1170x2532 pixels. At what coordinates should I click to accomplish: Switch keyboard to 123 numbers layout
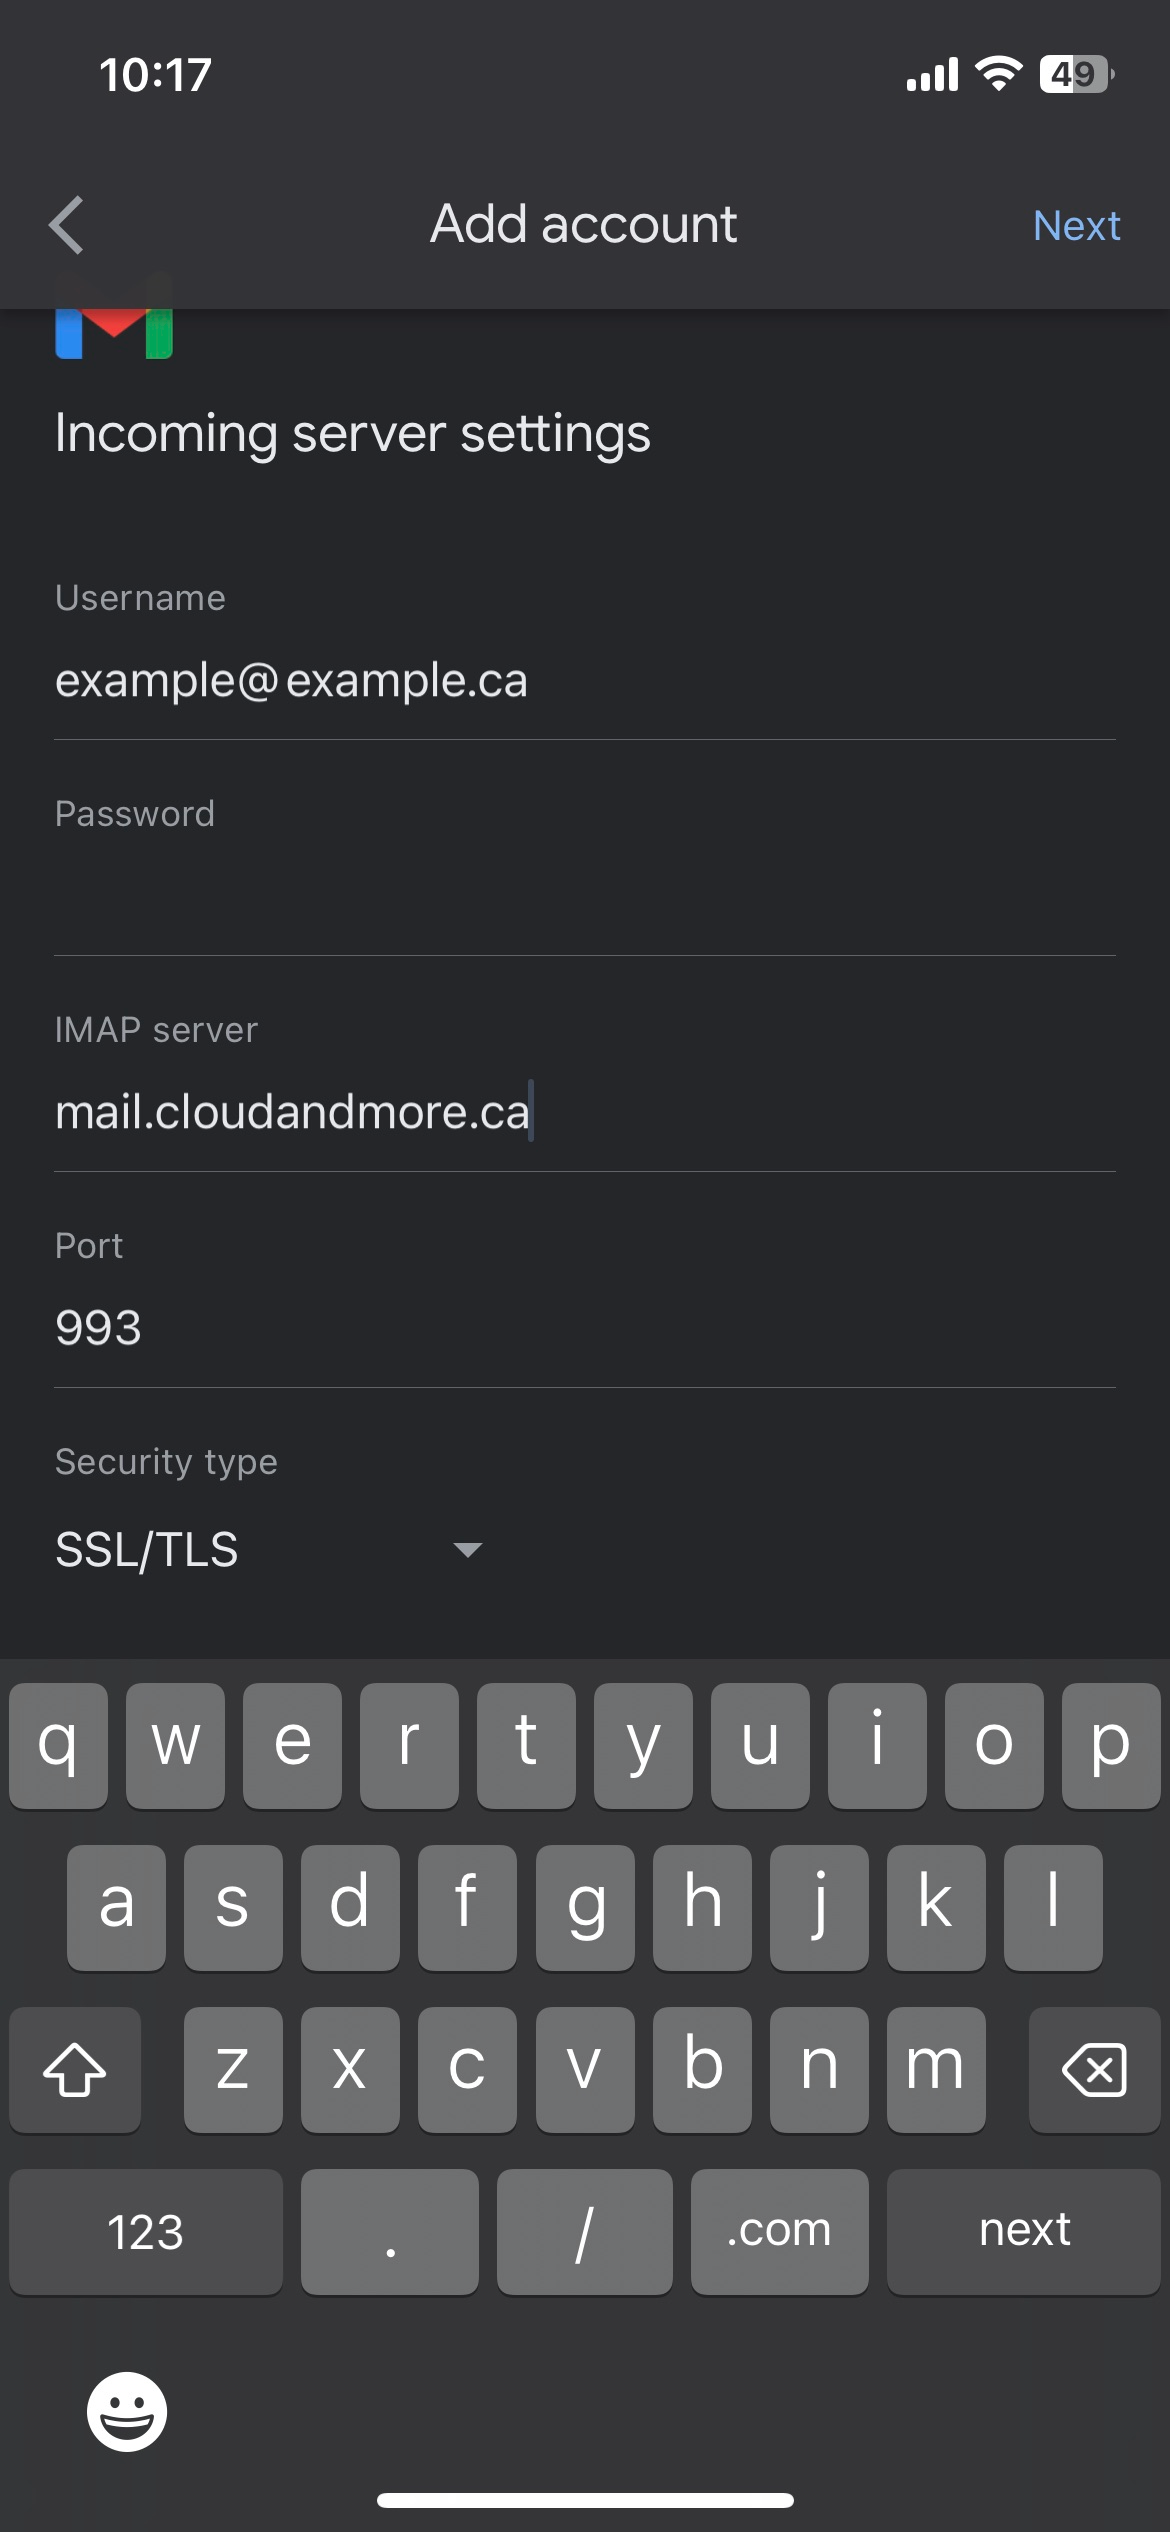click(146, 2231)
